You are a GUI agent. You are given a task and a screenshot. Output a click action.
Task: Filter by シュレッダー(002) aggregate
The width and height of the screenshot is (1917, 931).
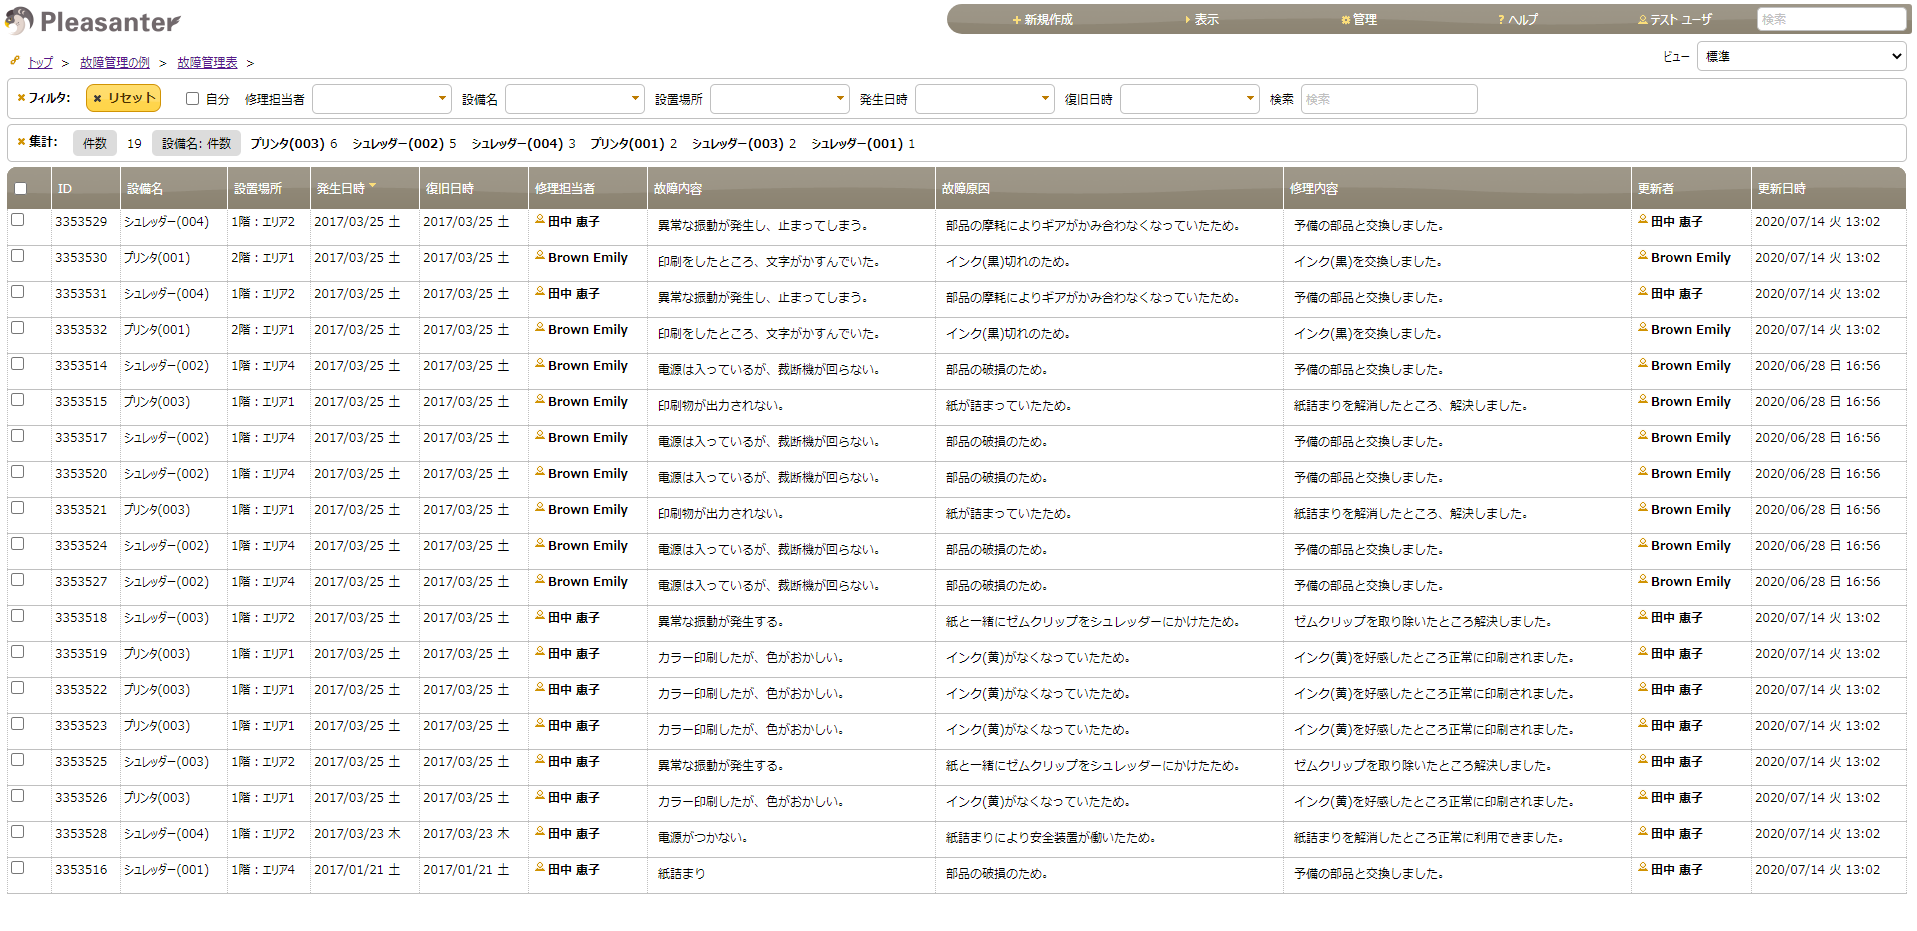[398, 143]
